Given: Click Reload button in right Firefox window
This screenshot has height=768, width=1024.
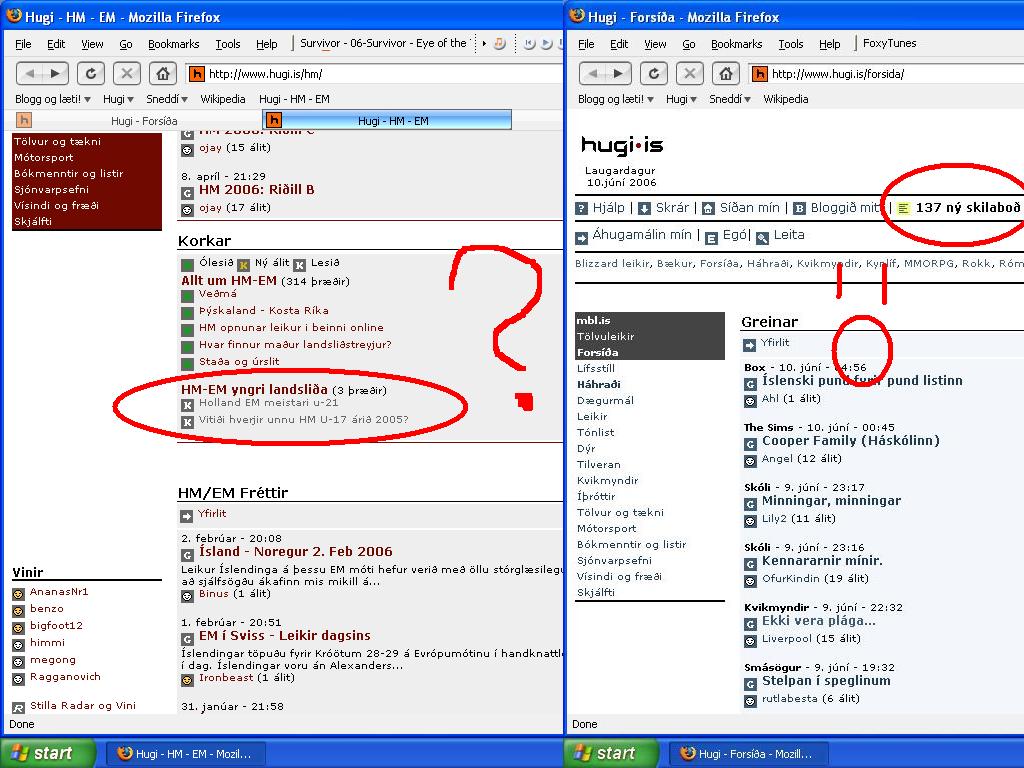Looking at the screenshot, I should [x=654, y=74].
